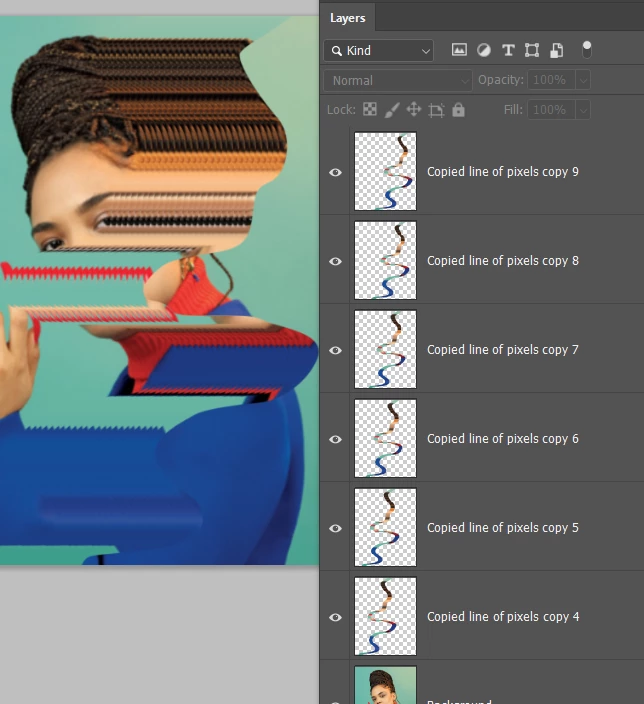Select layer name 'Copied line of pixels copy 9'
The height and width of the screenshot is (704, 644).
503,172
